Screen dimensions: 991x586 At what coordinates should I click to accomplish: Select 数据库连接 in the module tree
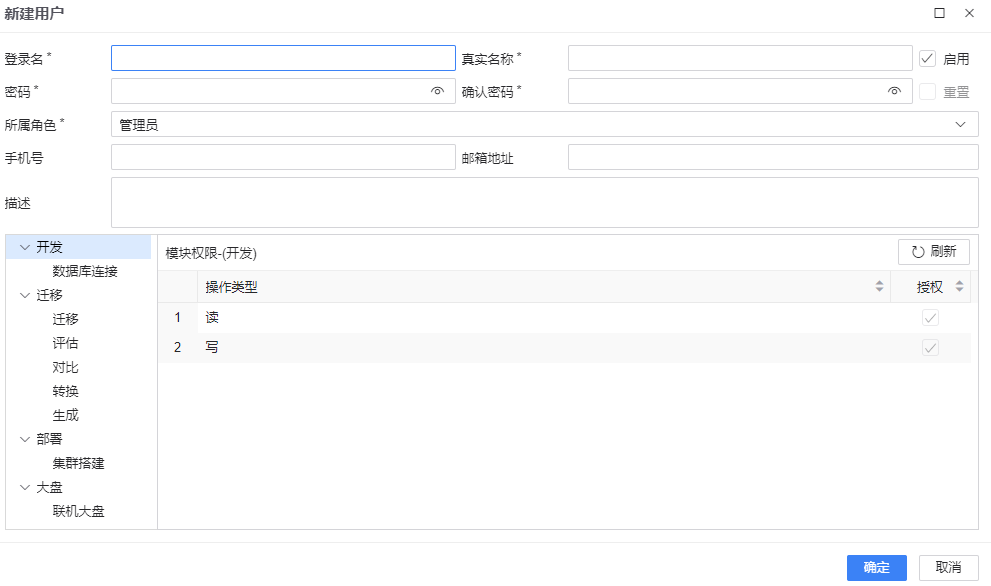coord(85,271)
